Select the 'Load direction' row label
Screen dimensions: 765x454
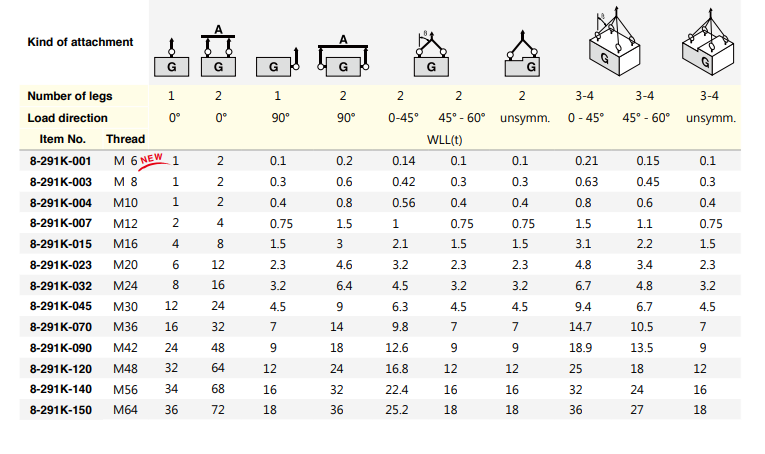pos(67,118)
